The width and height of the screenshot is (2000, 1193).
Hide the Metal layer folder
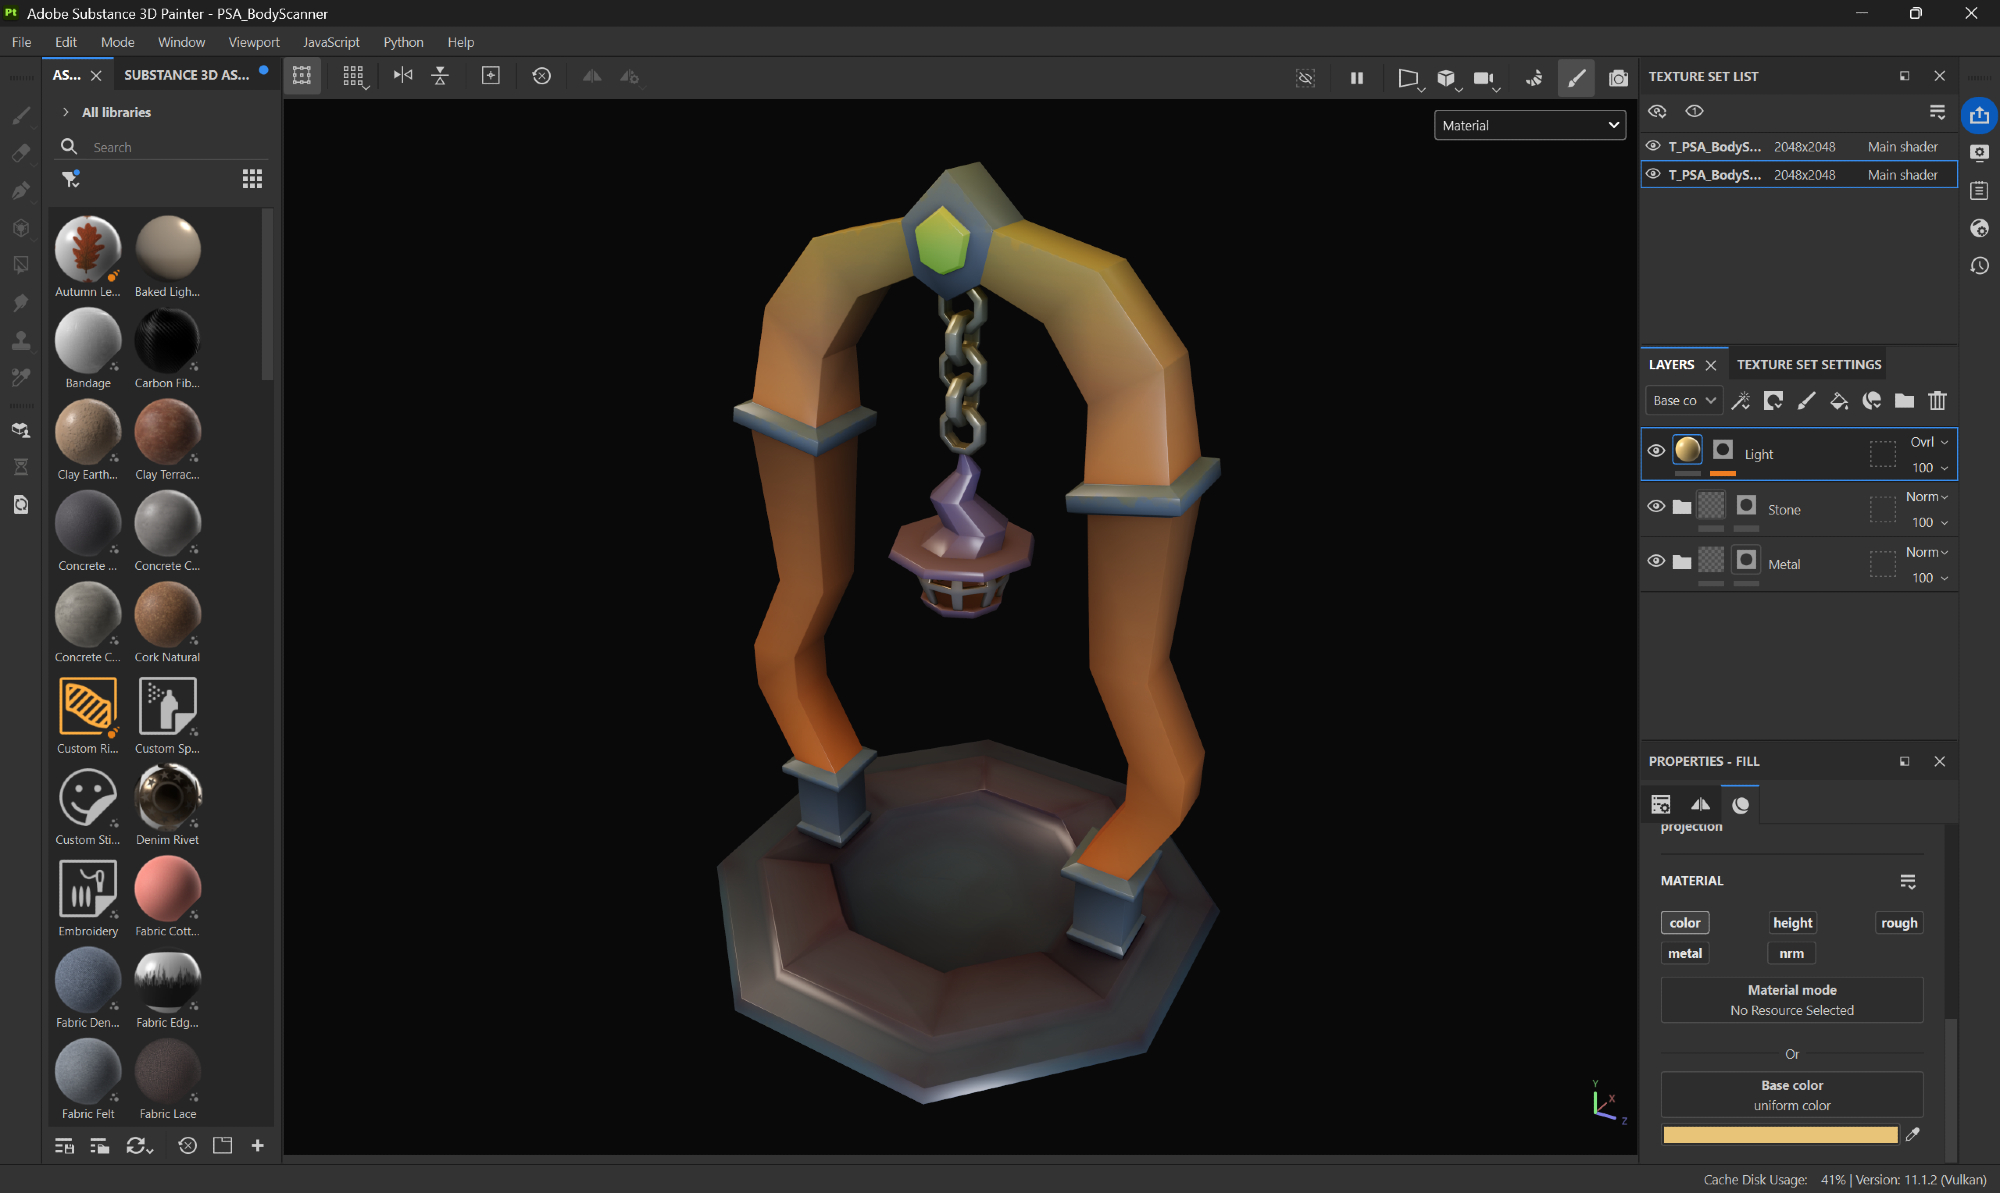point(1656,561)
